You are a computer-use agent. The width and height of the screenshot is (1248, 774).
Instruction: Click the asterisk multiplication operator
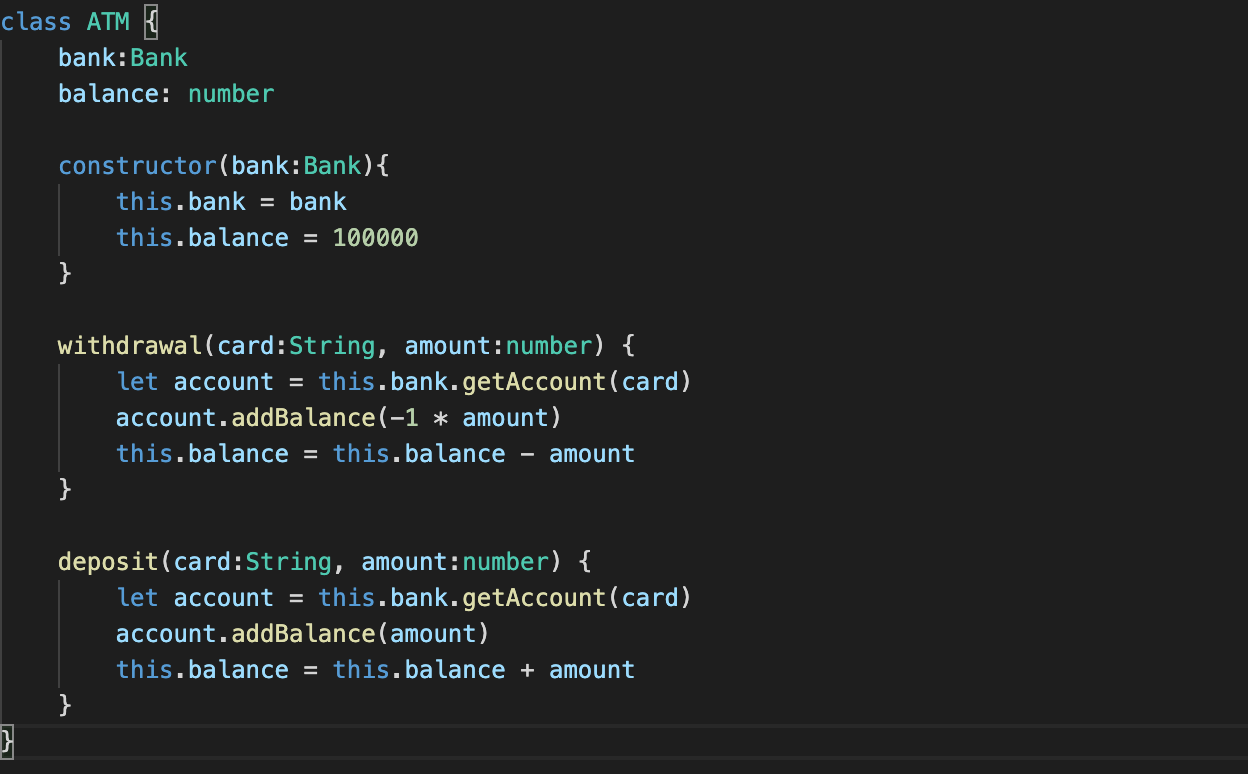pyautogui.click(x=440, y=418)
